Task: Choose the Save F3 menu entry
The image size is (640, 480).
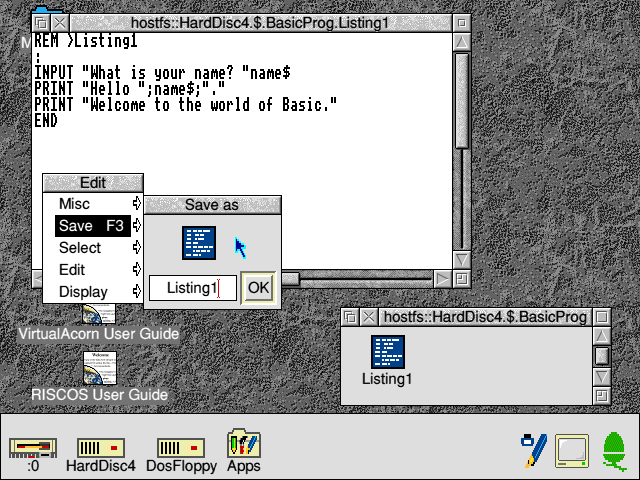Action: [x=93, y=225]
